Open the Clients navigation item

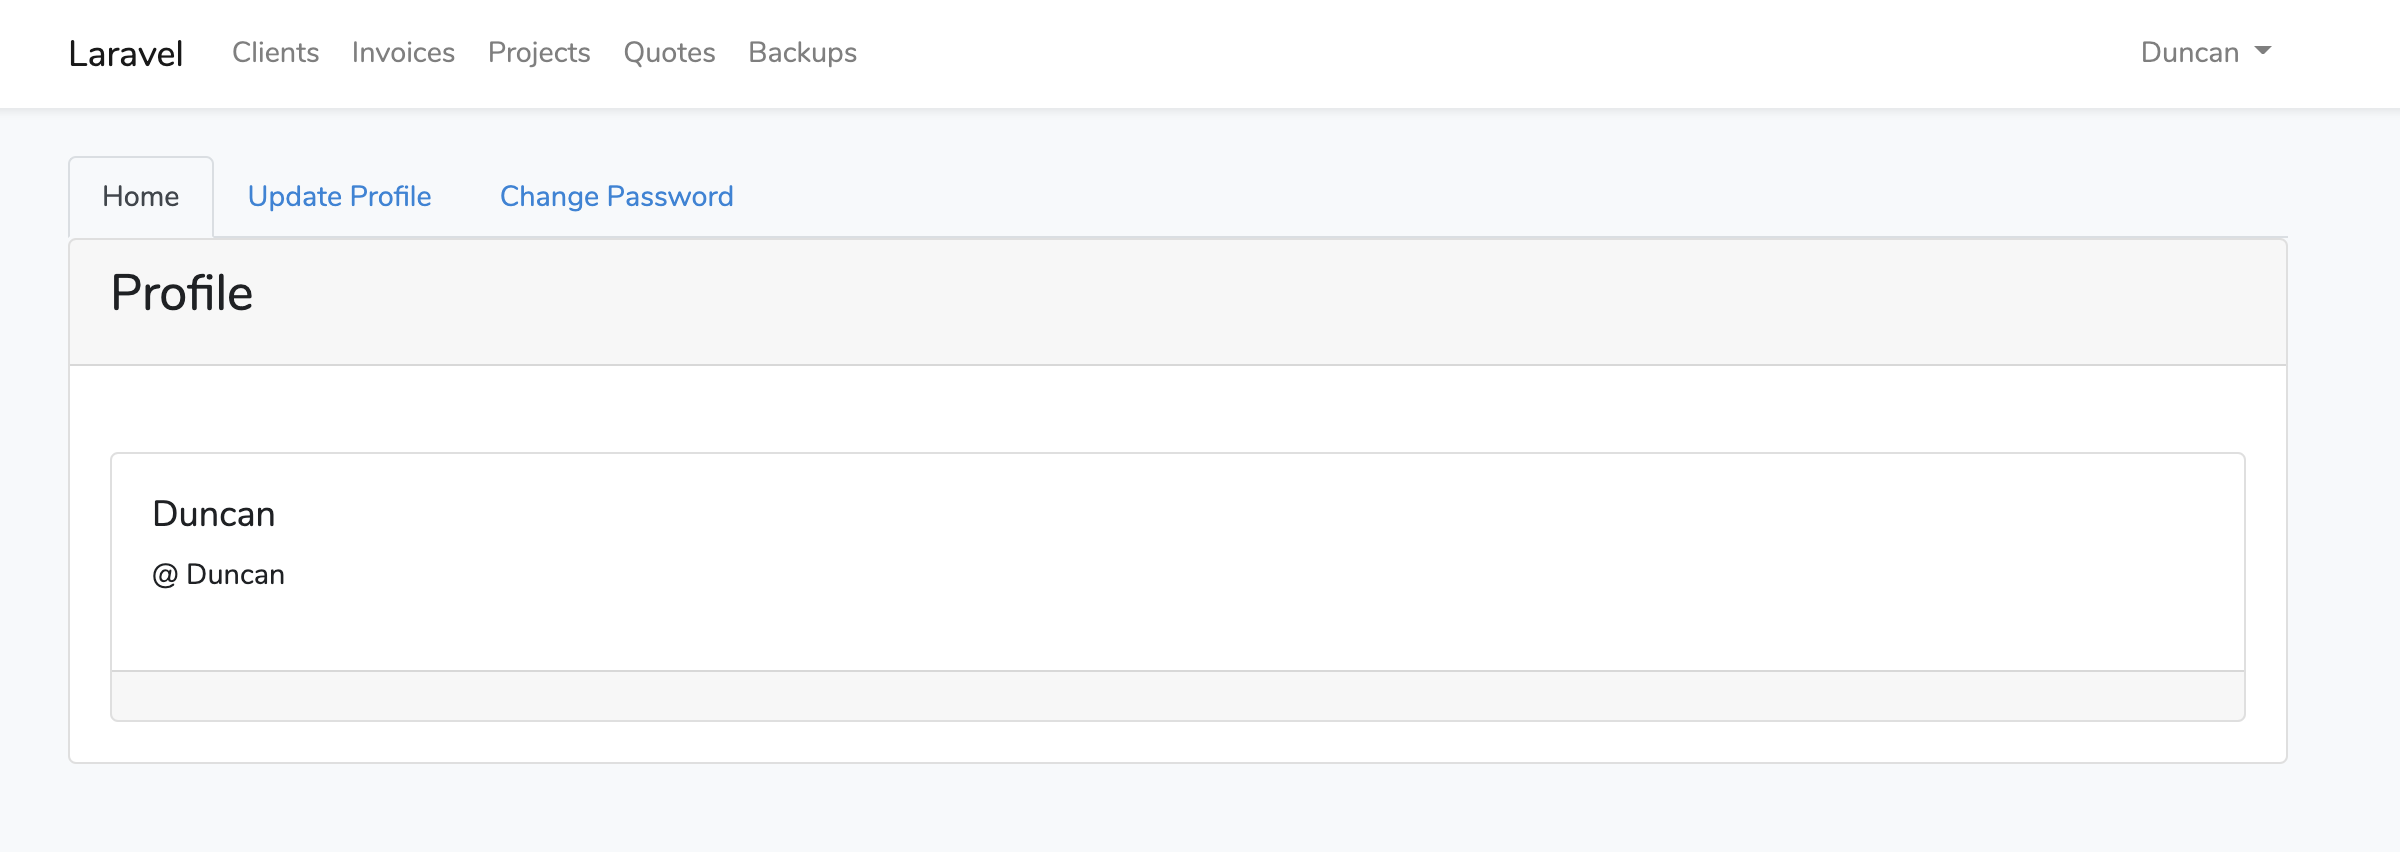(275, 53)
